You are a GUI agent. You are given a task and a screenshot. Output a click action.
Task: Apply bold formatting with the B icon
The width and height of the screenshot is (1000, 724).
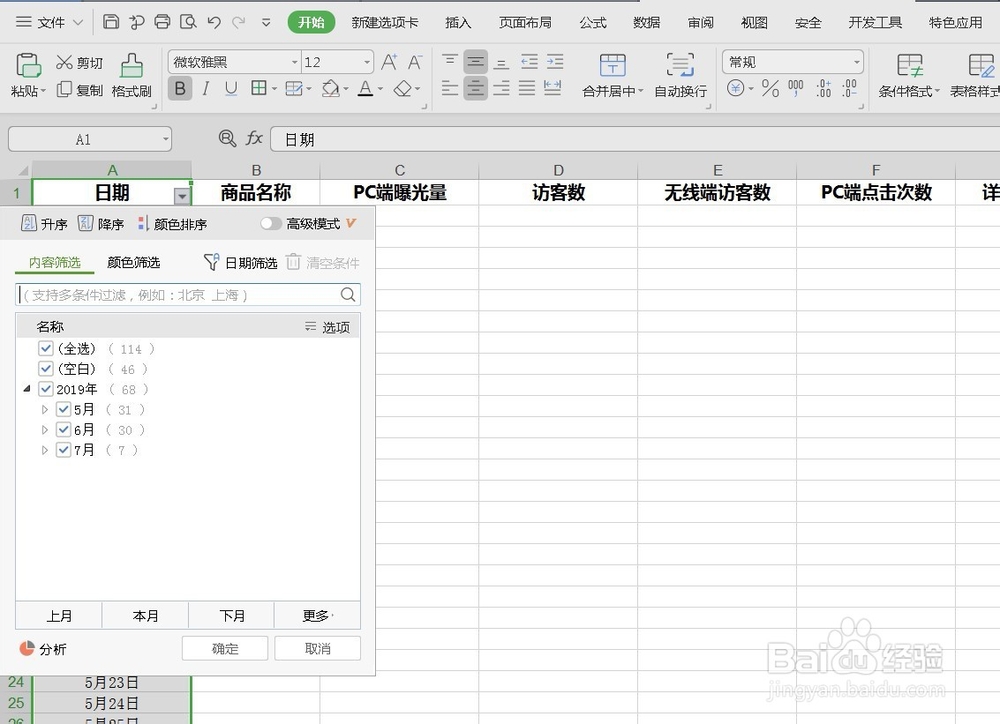(x=179, y=88)
